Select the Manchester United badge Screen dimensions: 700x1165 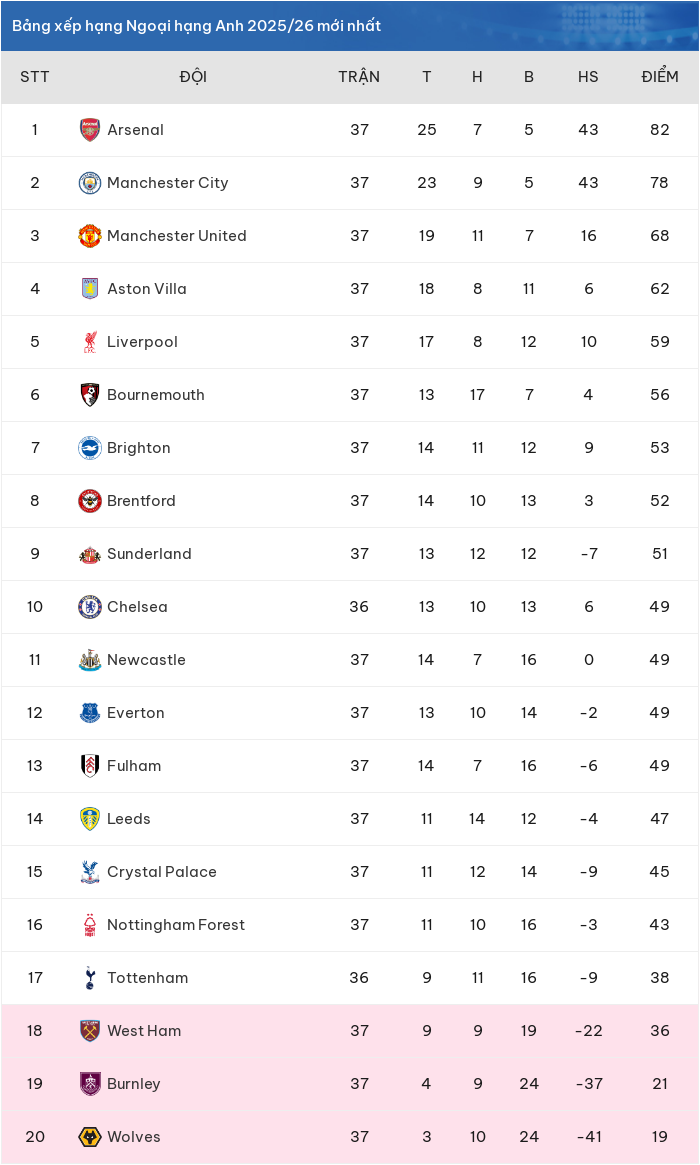(90, 236)
